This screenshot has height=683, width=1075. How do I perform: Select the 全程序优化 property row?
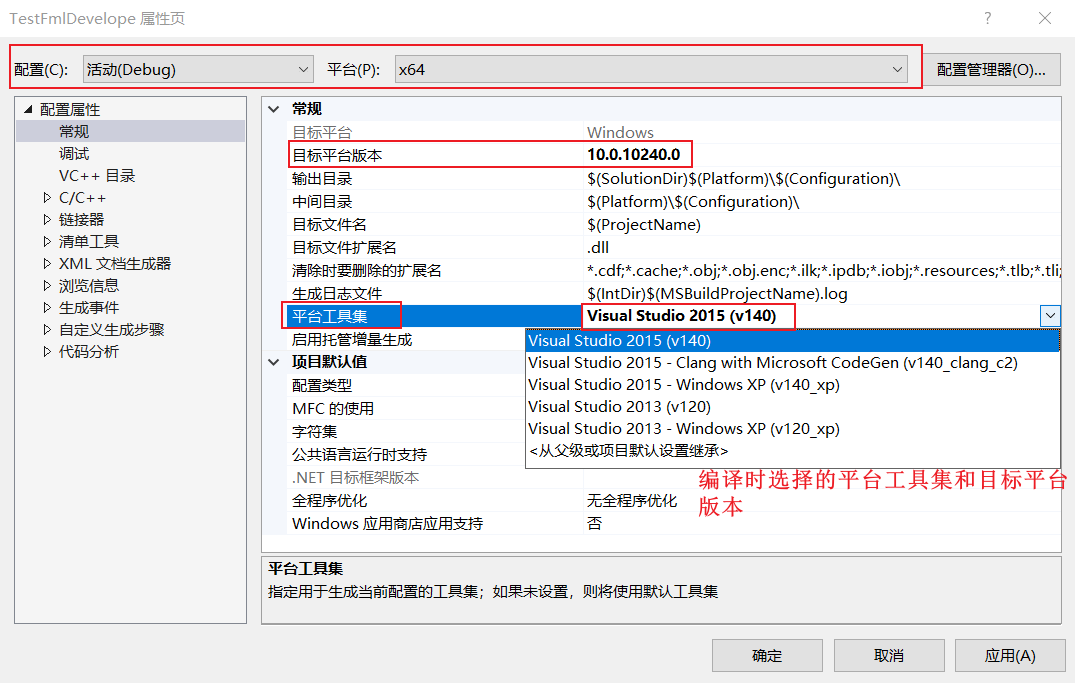point(674,501)
